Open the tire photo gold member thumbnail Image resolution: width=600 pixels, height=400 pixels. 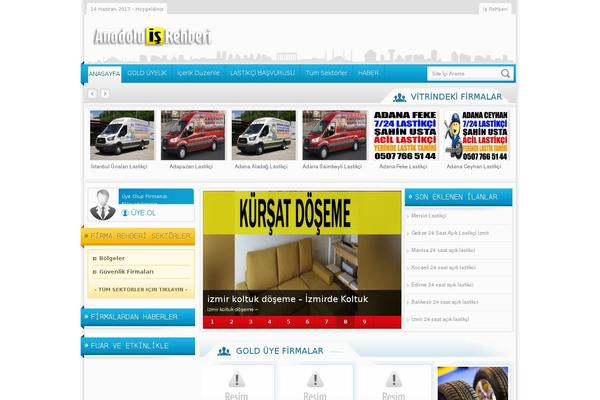(473, 383)
